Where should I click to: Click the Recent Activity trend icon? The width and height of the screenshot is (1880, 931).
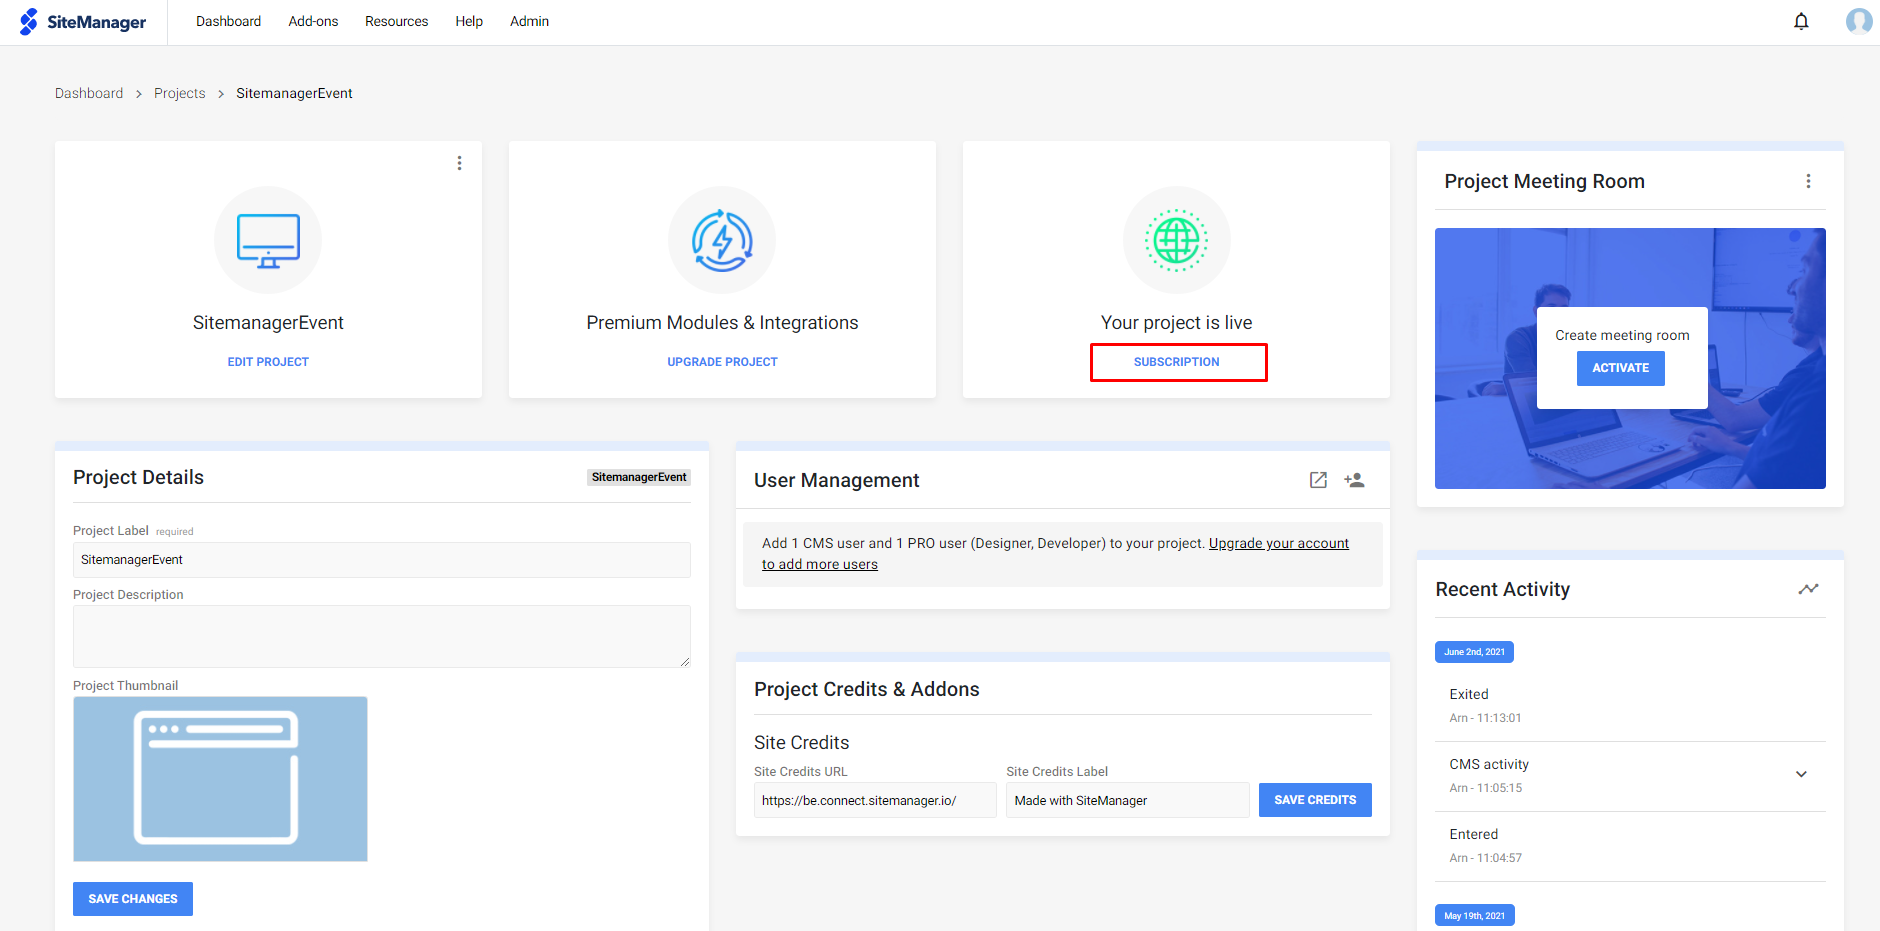[1808, 589]
